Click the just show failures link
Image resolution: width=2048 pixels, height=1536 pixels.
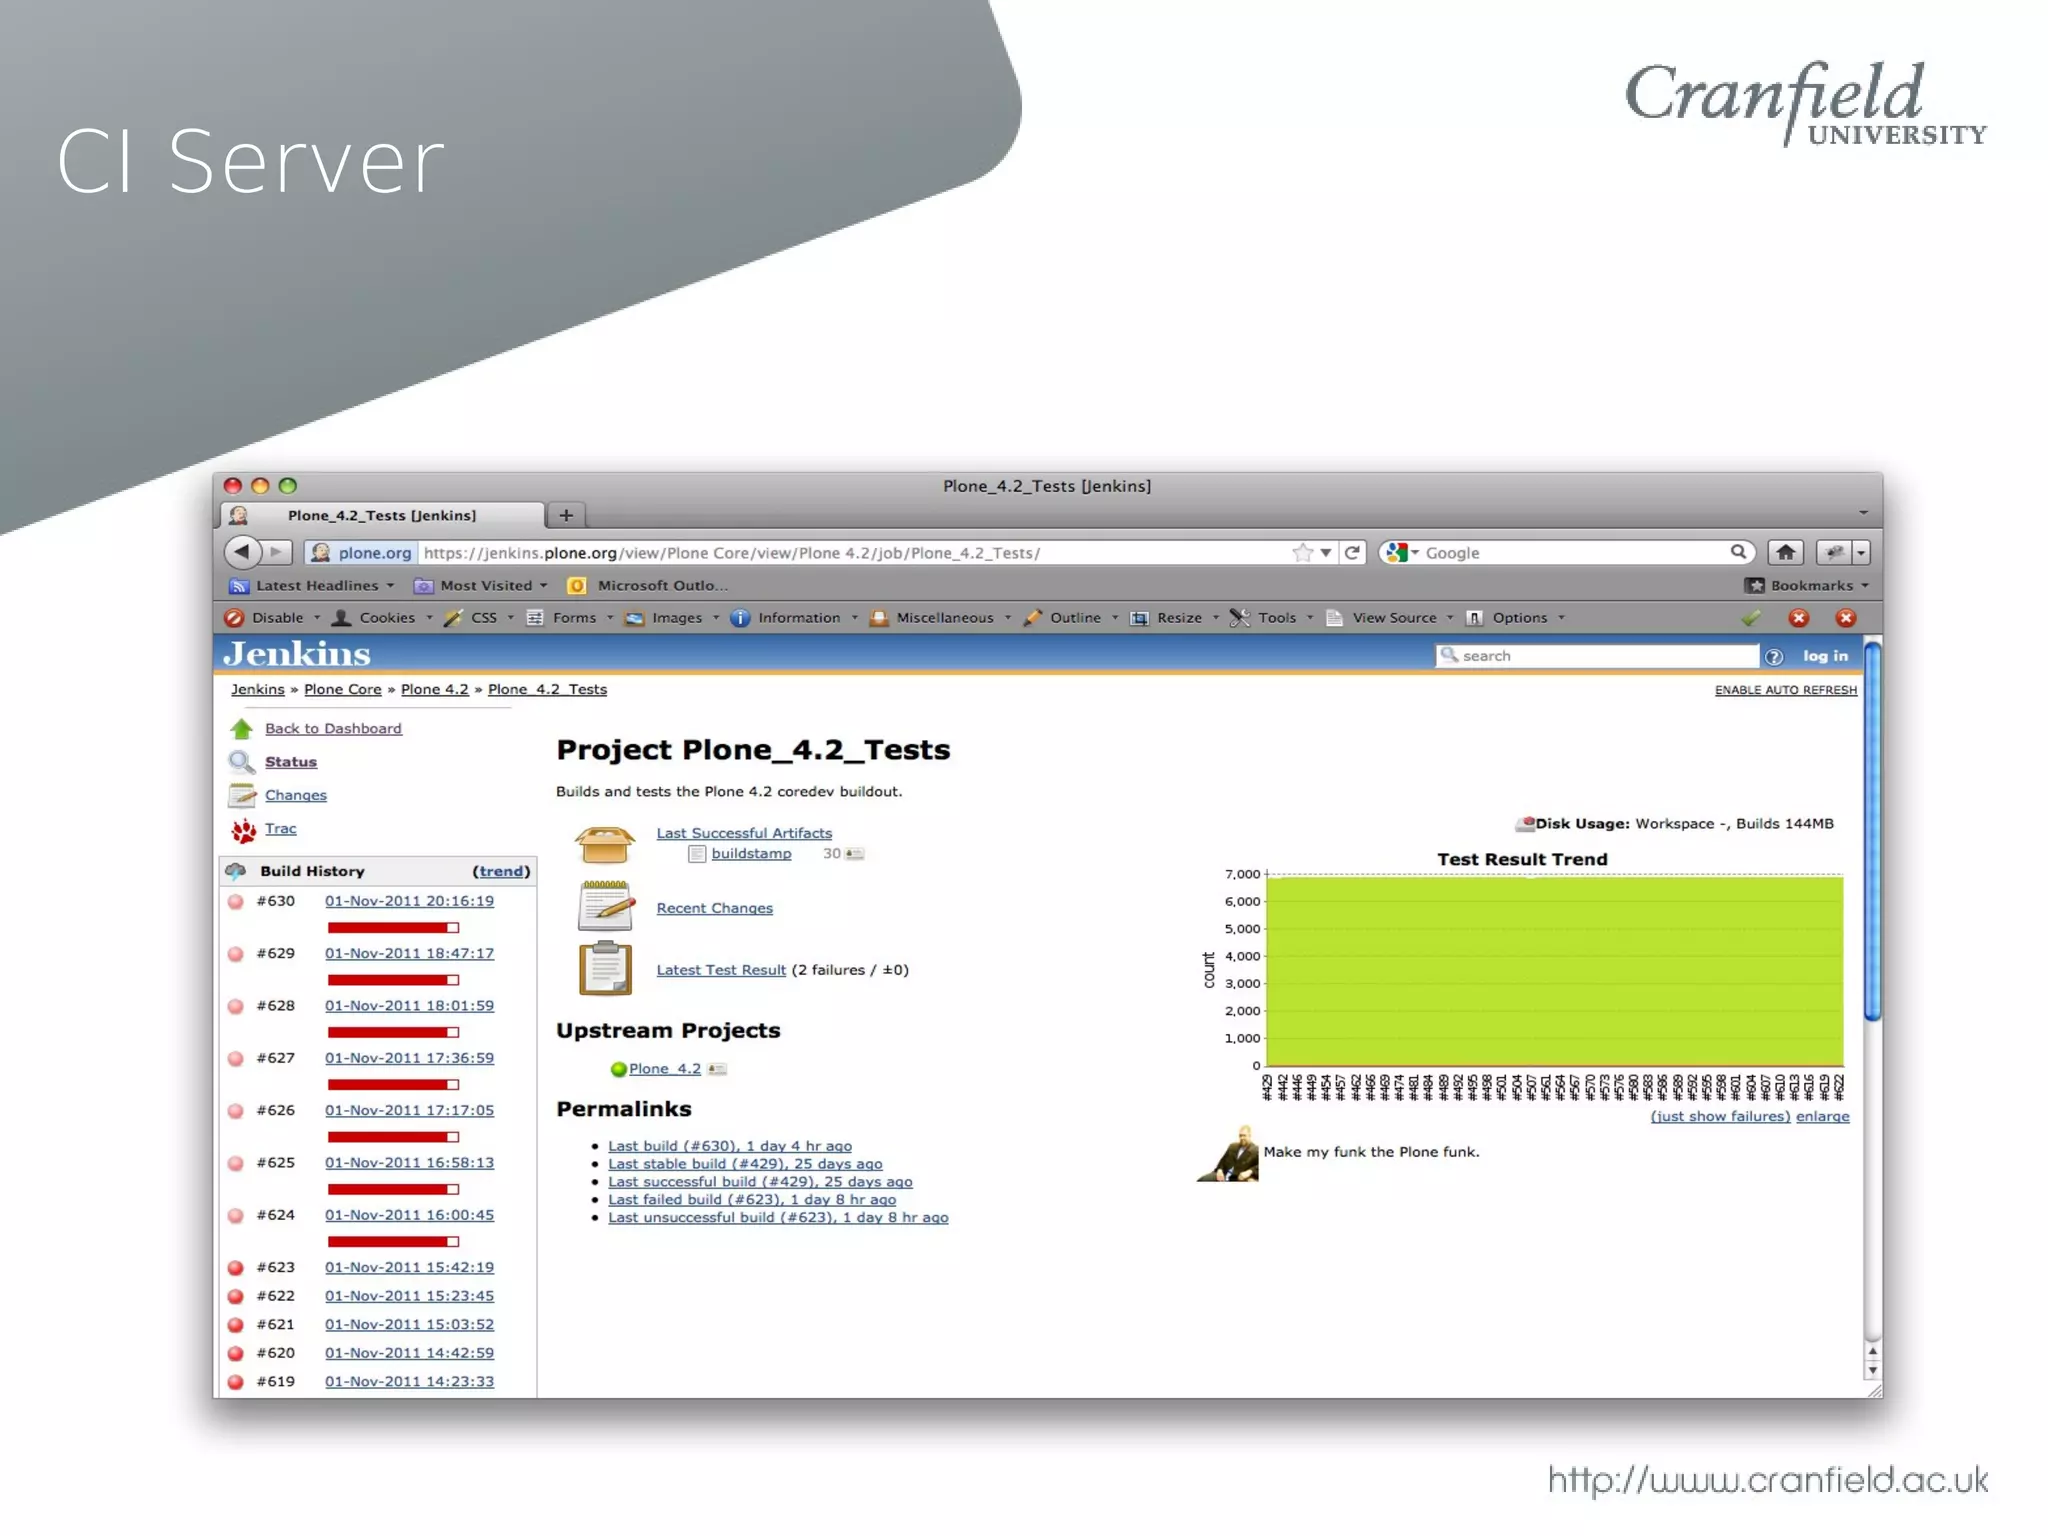point(1720,1117)
